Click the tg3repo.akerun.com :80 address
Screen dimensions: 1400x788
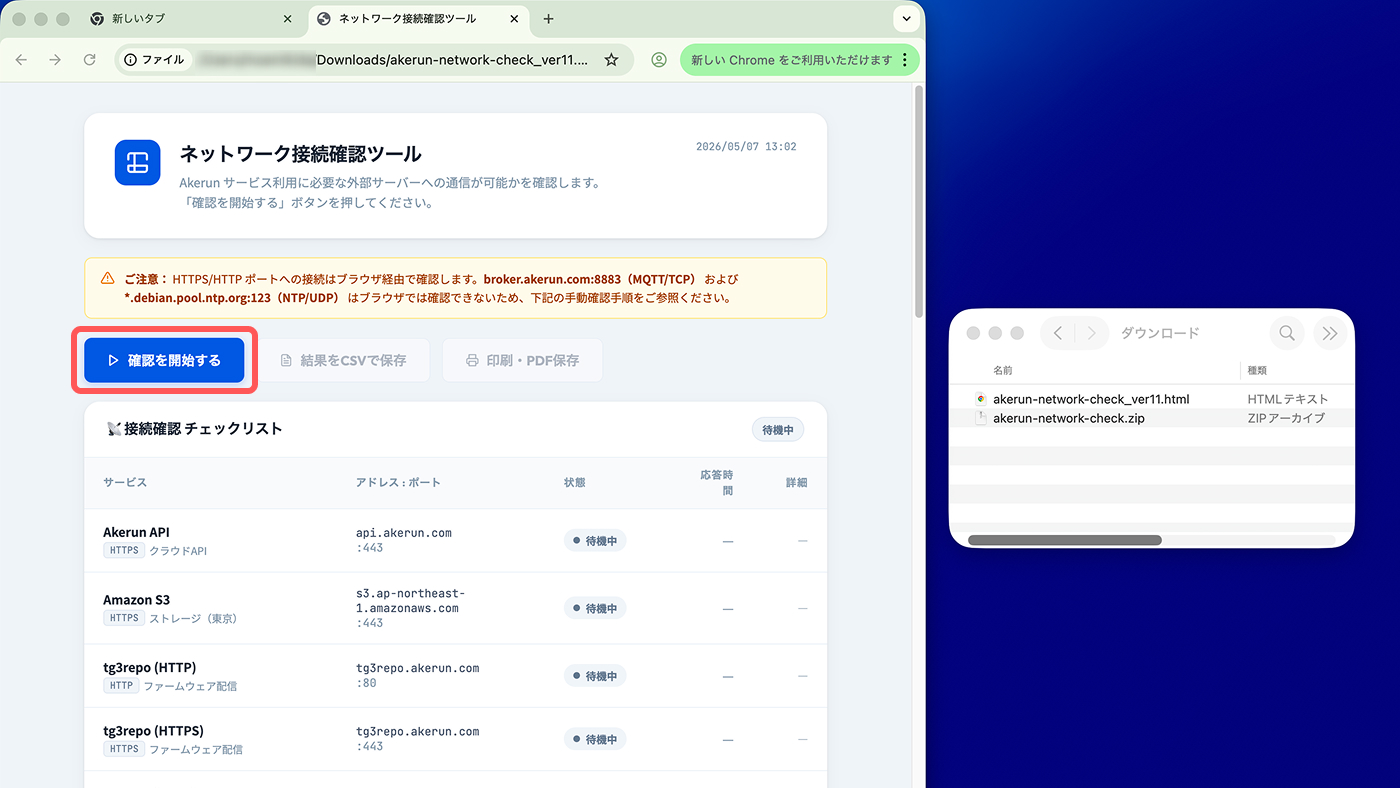pyautogui.click(x=418, y=675)
